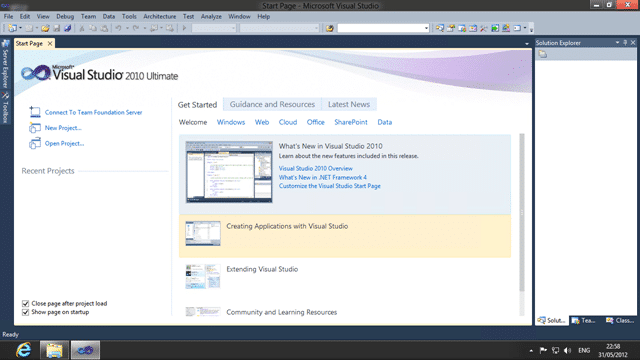Screen dimensions: 640x360
Task: Open File Explorer from taskbar
Action: tap(54, 350)
